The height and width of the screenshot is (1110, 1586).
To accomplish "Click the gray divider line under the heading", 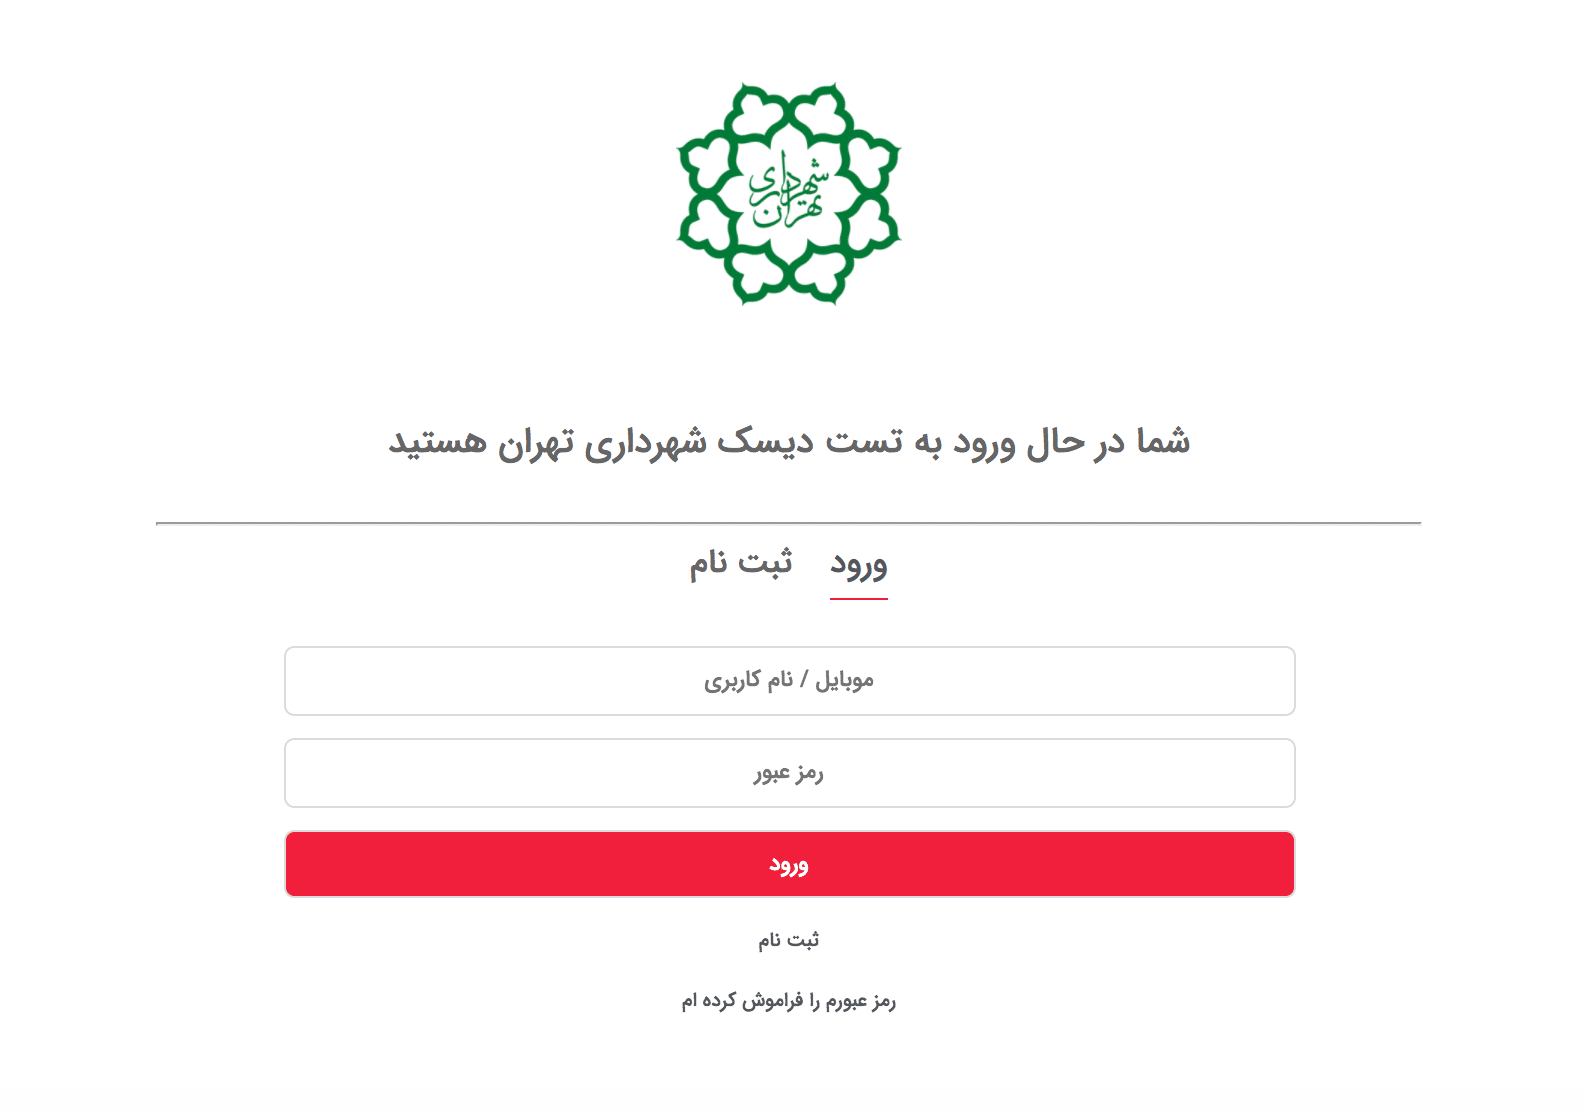I will [789, 523].
